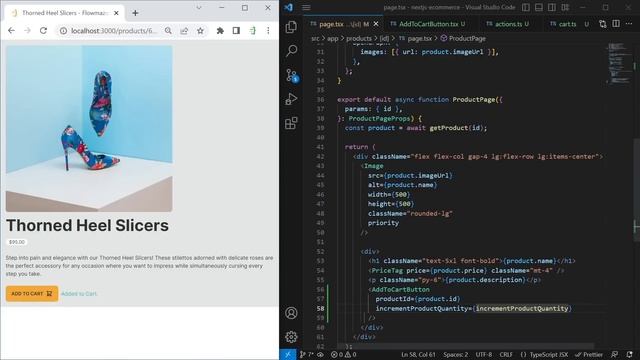Click the 'page.tsx' breadcrumb segment

click(x=420, y=38)
